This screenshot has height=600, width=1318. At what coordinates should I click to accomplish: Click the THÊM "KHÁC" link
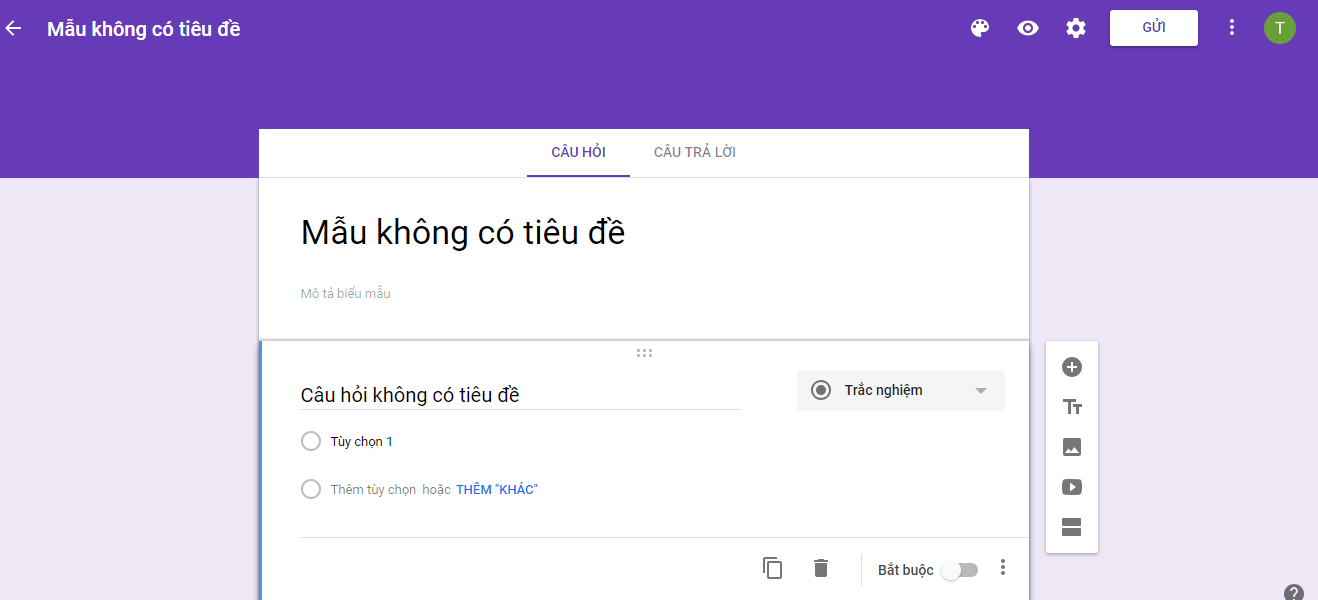pos(497,489)
